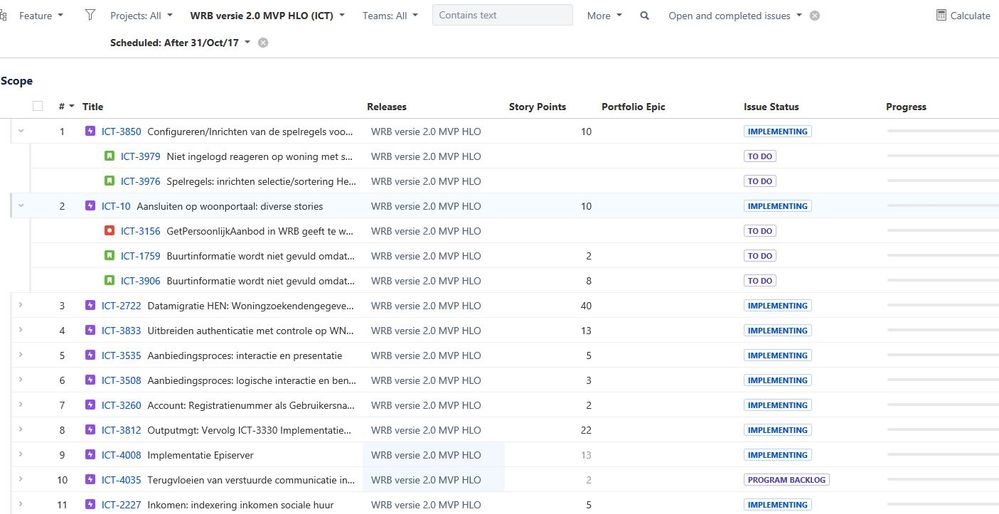This screenshot has height=514, width=999.
Task: Click the Progress column header
Action: 906,107
